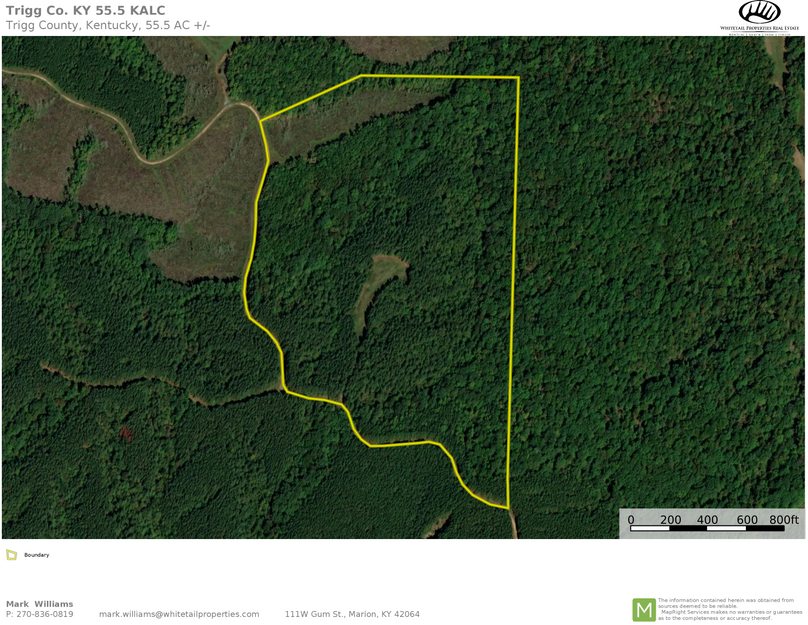Click the Whitetail Properties Real Estate caption
This screenshot has width=808, height=625.
759,28
